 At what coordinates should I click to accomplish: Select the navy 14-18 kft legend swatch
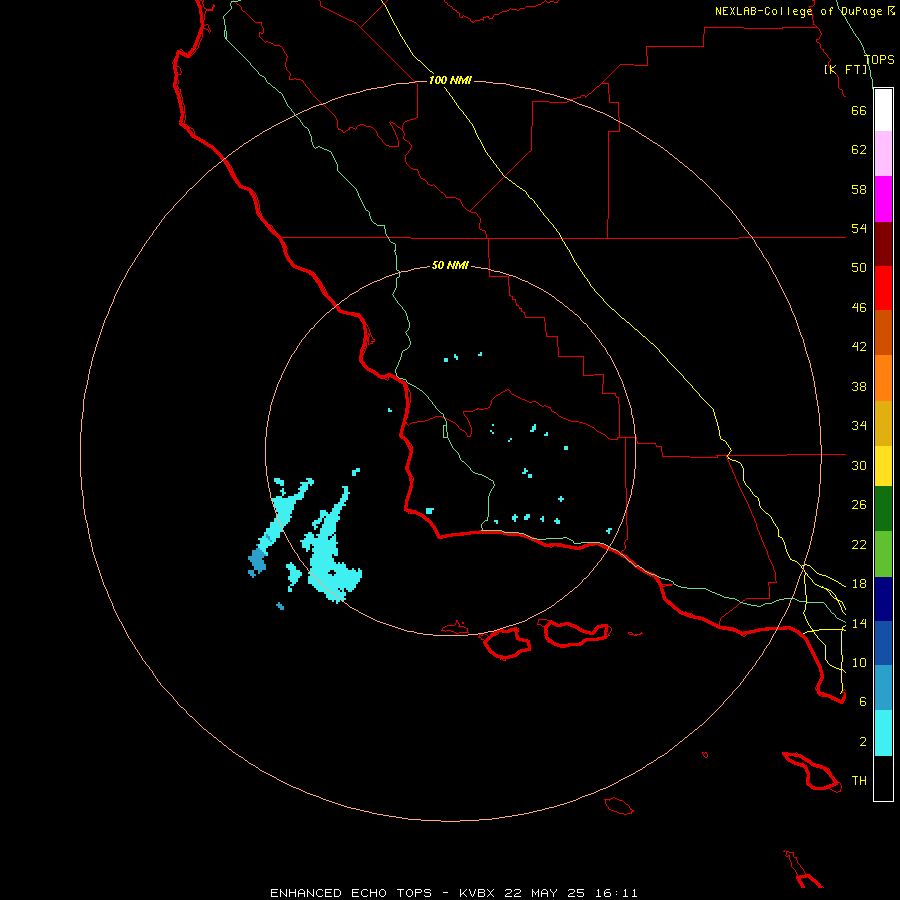point(883,599)
